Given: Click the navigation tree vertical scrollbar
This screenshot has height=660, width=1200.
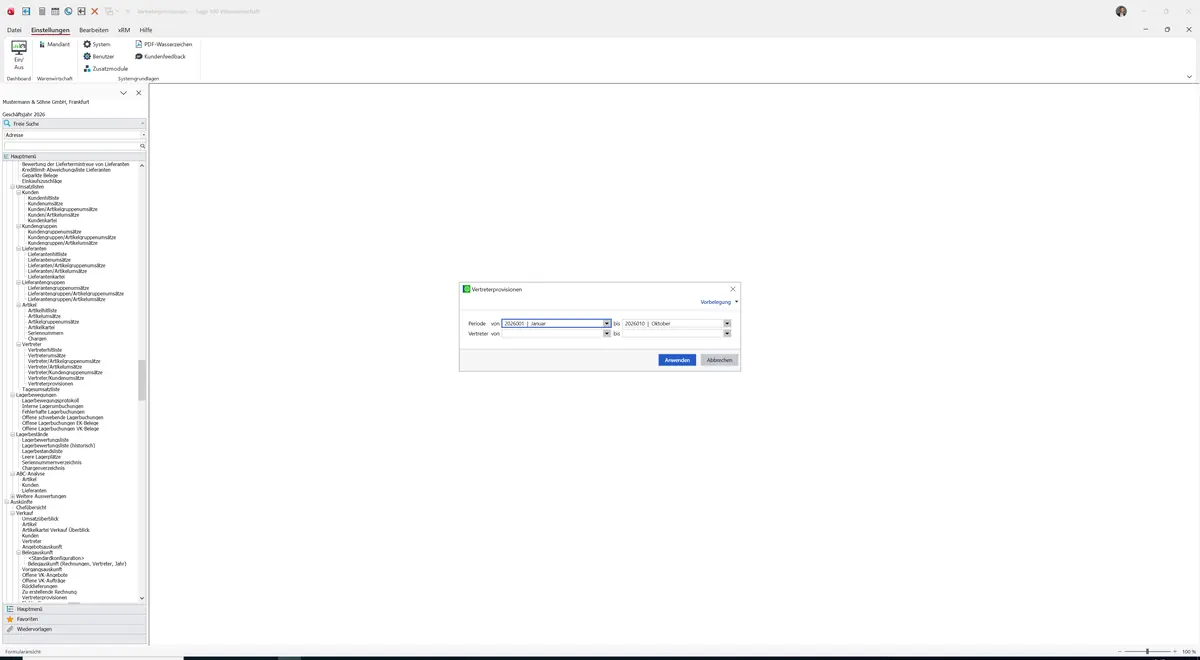Looking at the screenshot, I should (x=142, y=381).
